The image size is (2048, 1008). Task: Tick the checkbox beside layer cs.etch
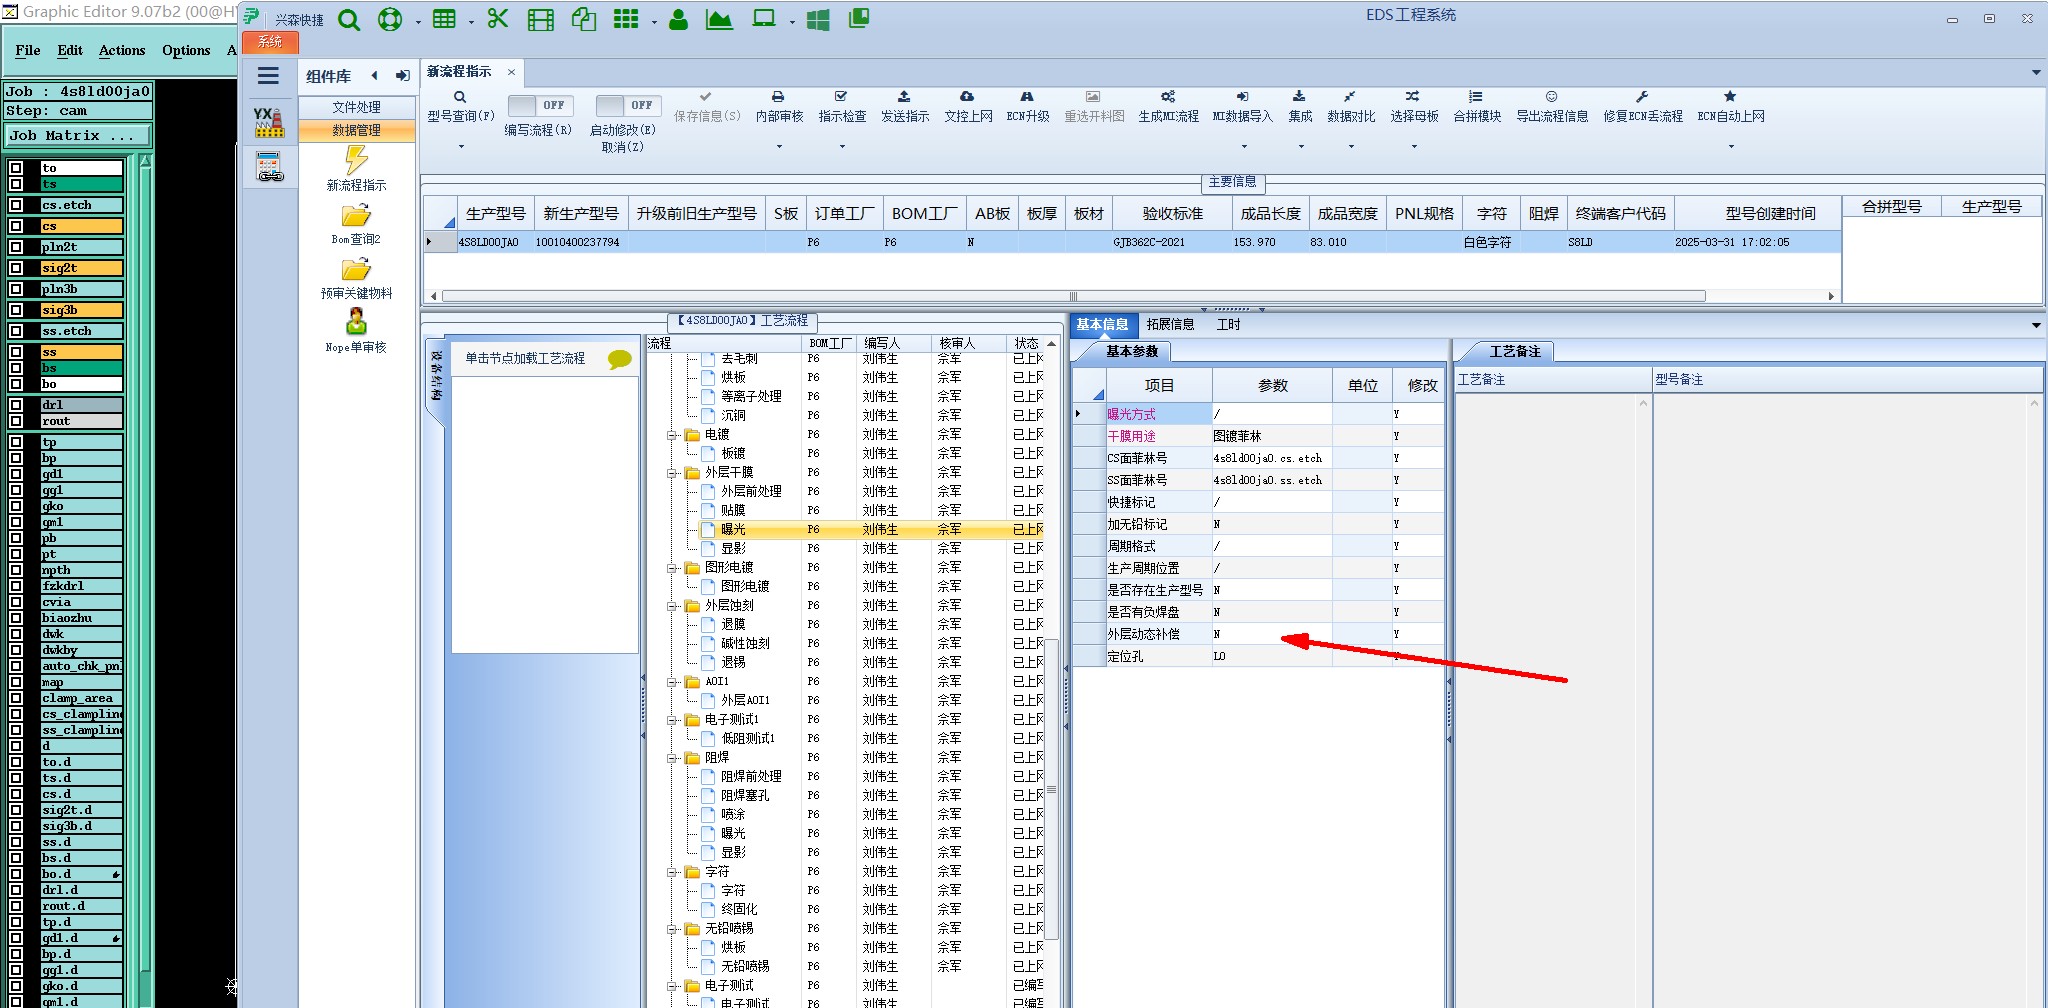[16, 205]
